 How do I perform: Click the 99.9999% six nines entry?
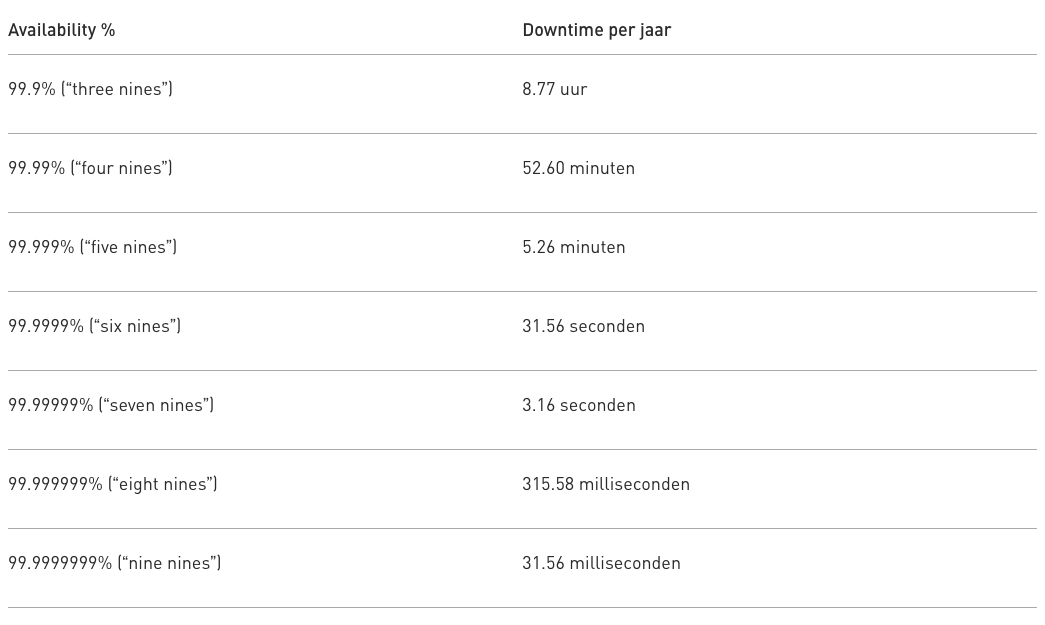[95, 326]
